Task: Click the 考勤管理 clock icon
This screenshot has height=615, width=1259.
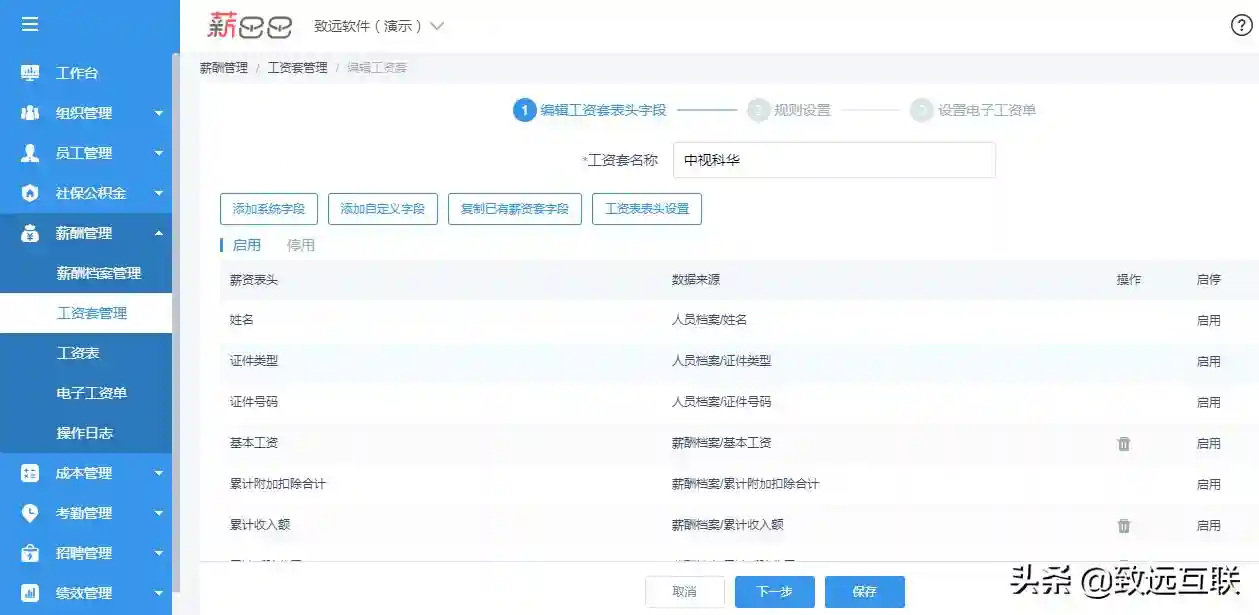Action: [x=30, y=513]
